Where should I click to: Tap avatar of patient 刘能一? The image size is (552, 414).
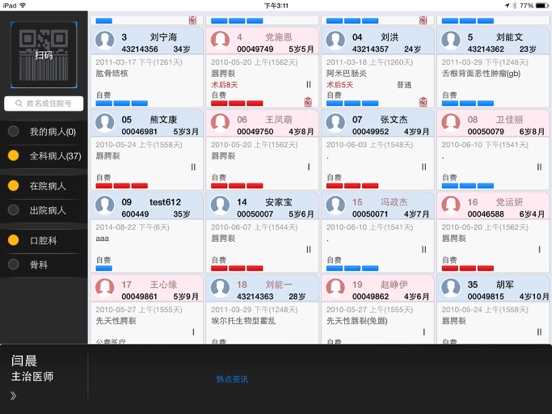(x=220, y=288)
